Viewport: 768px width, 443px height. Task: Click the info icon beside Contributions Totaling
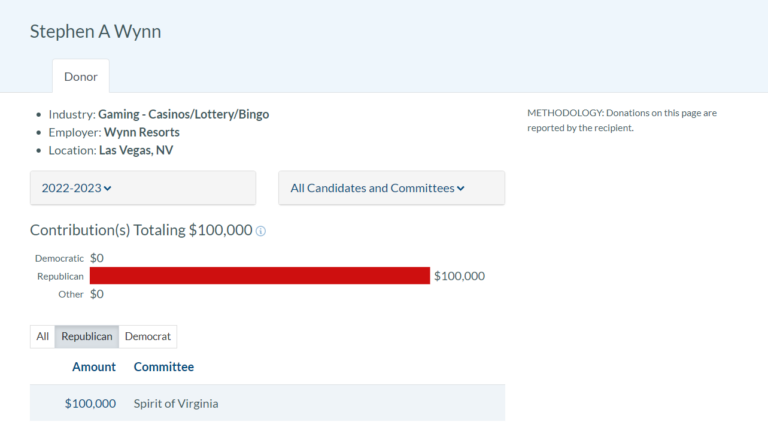[x=261, y=231]
